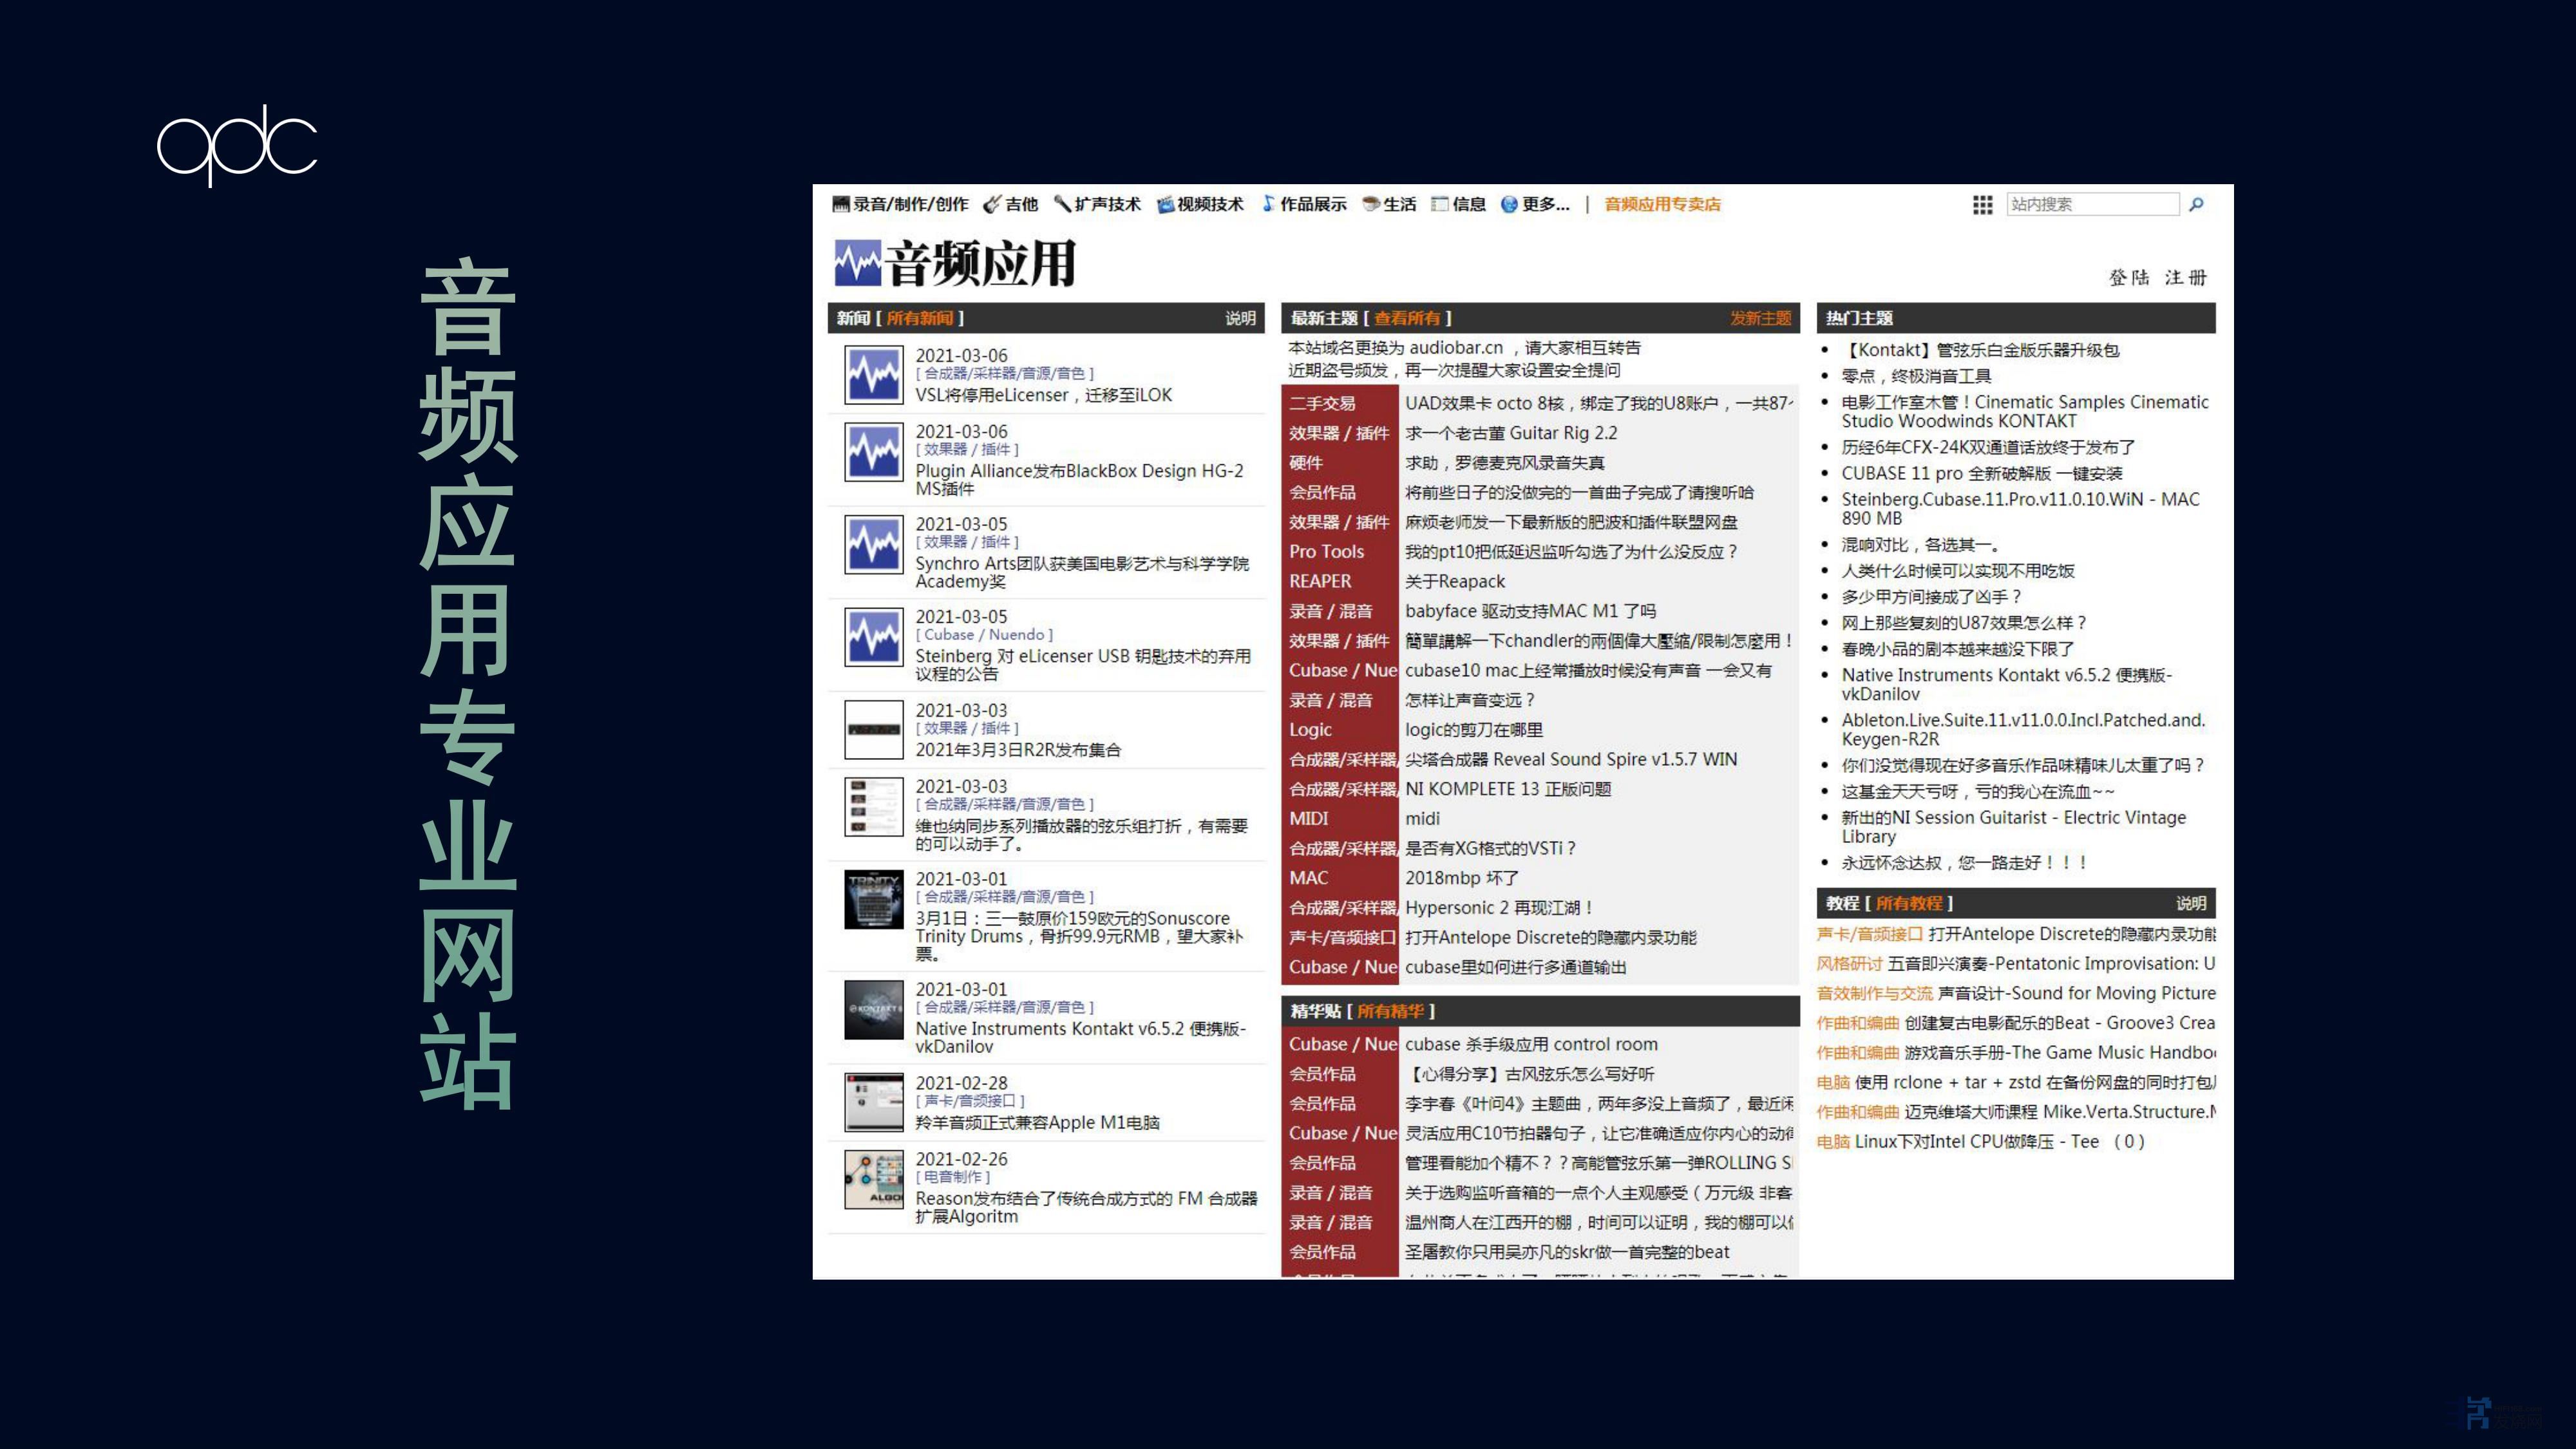The width and height of the screenshot is (2576, 1449).
Task: Click the keyboard icon beside 录音/制作/创作
Action: point(841,204)
